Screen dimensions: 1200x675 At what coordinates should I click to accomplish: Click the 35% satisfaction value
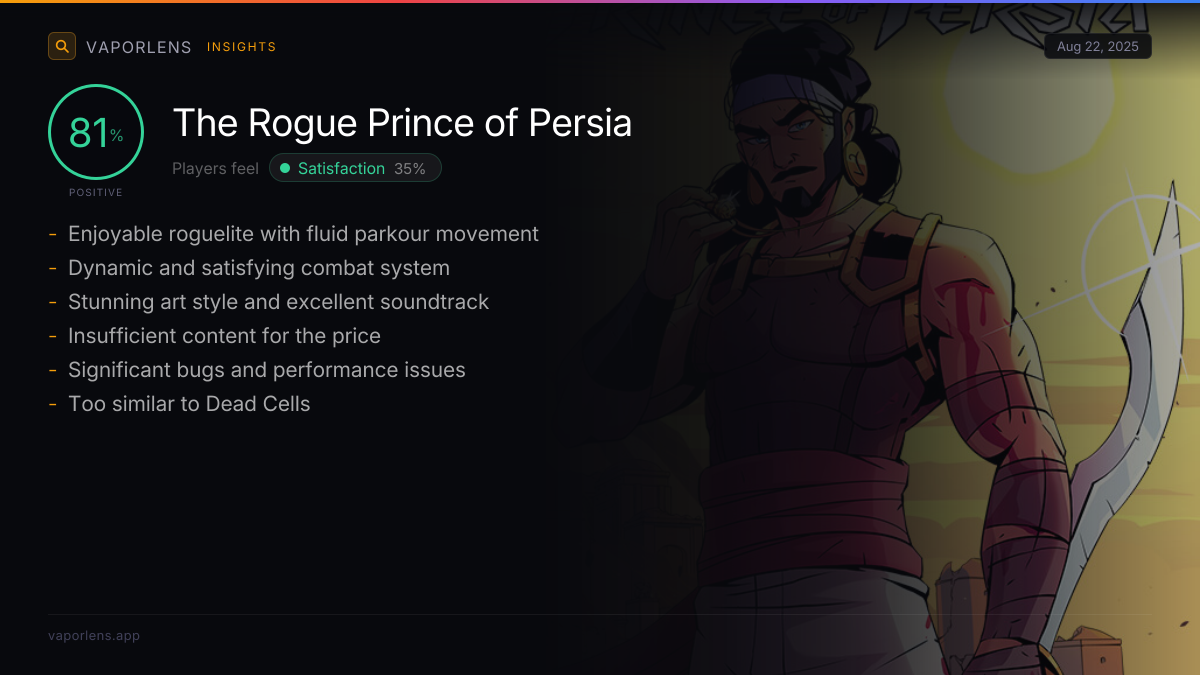(x=410, y=168)
